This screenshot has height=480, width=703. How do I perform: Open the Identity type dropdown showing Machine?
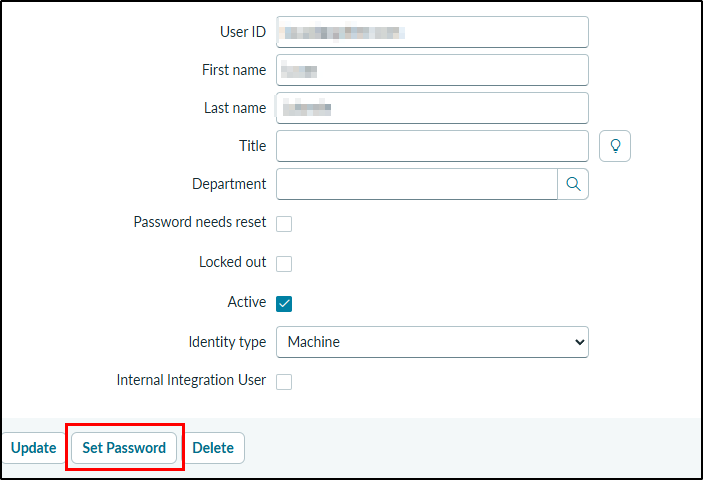(432, 342)
